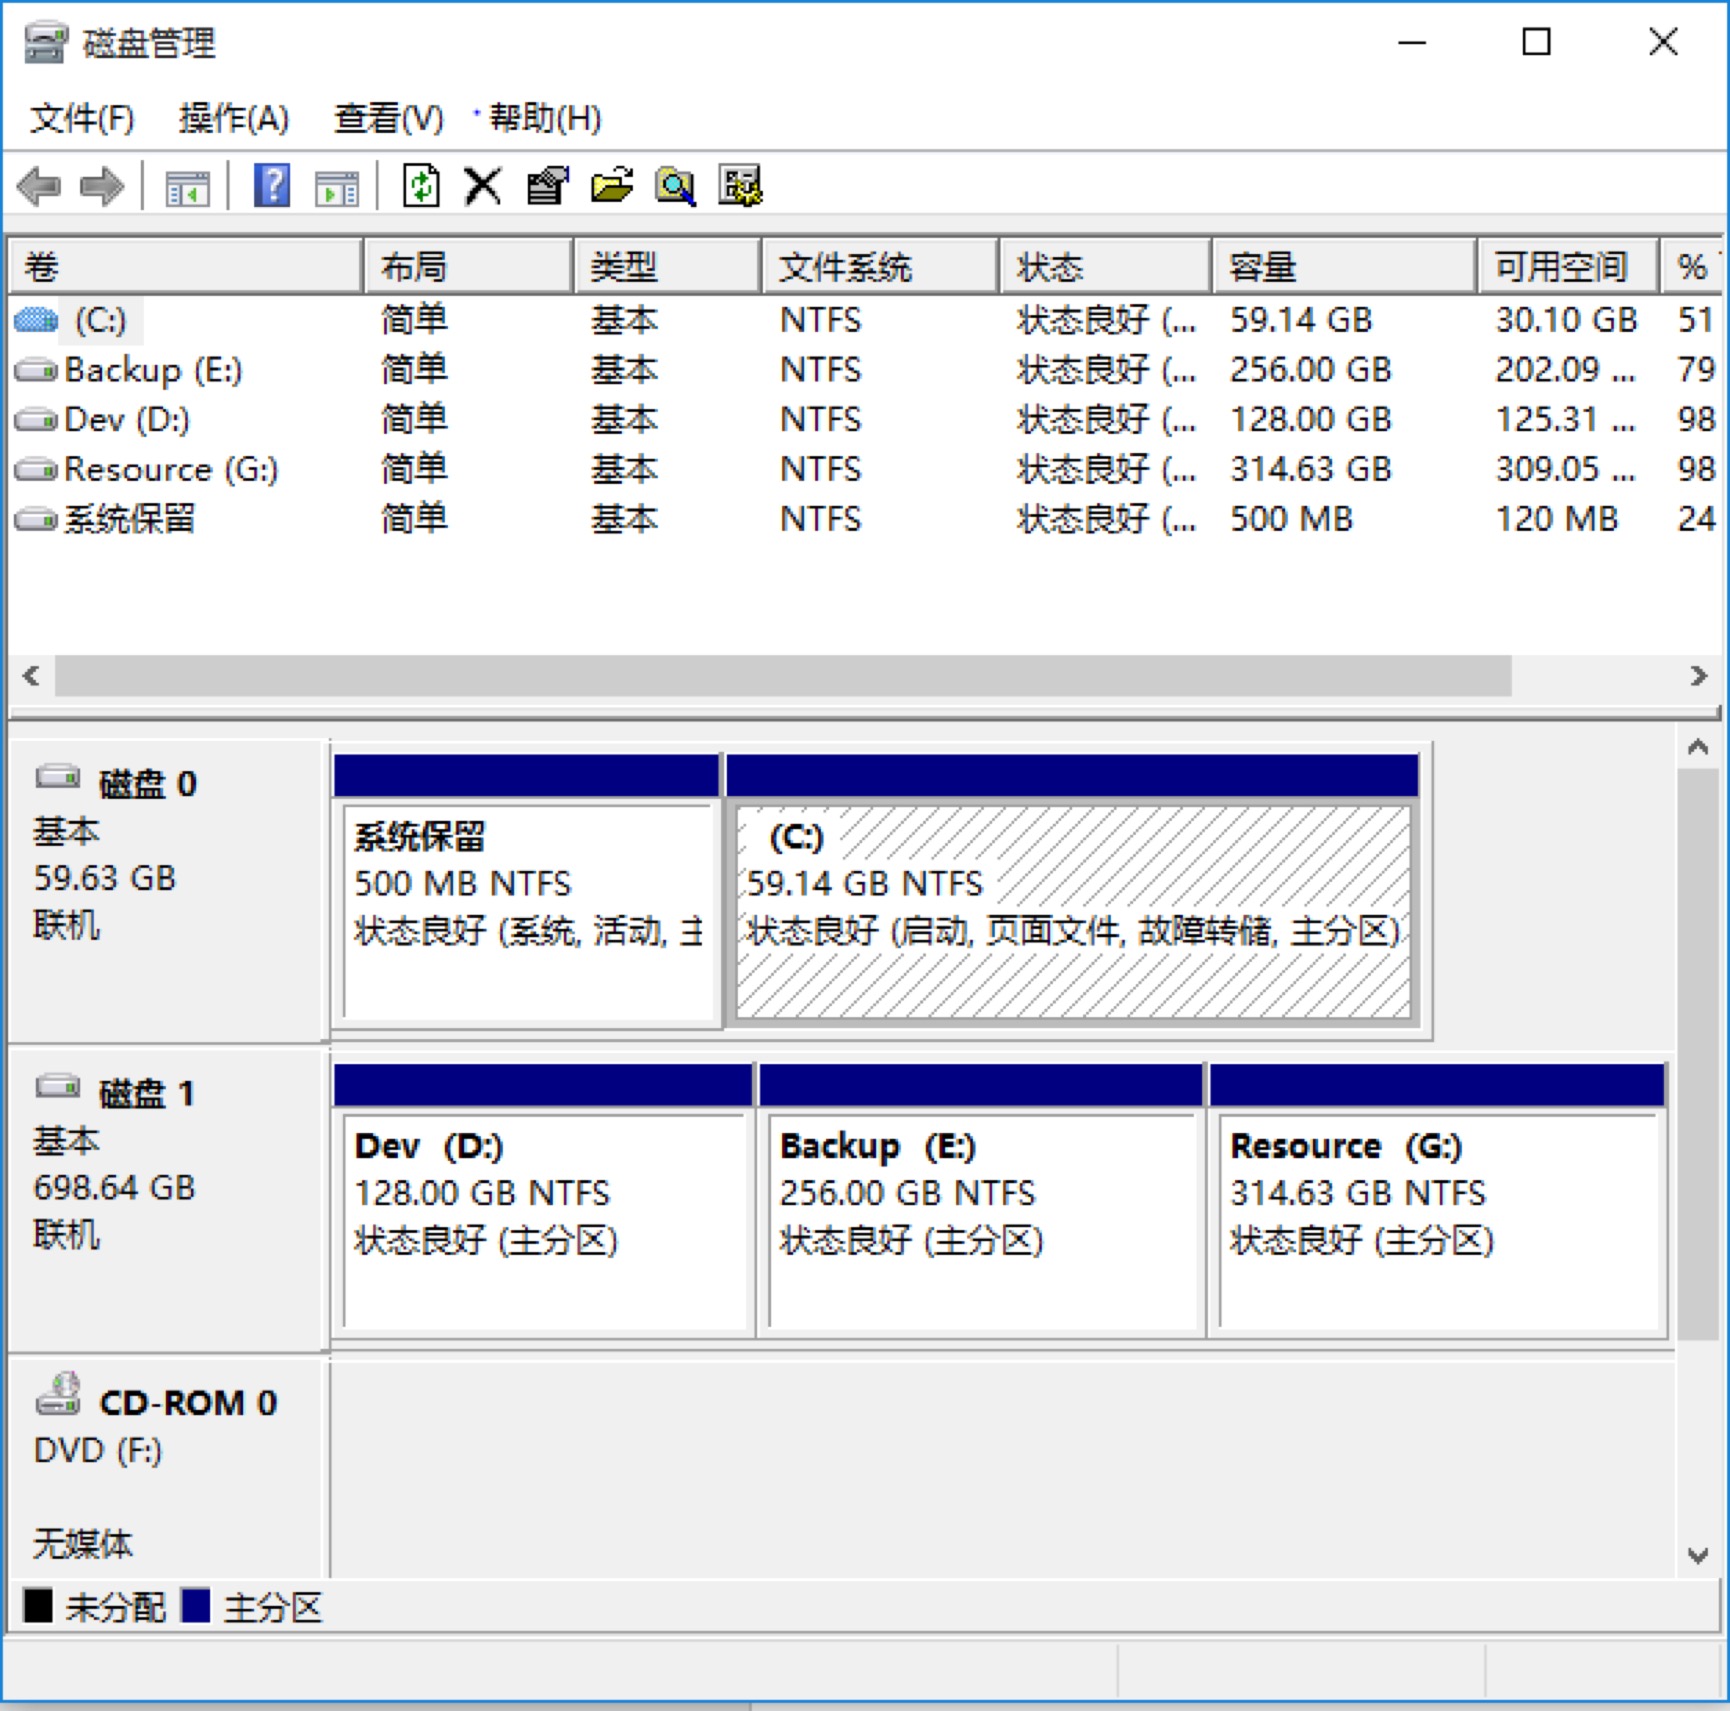Click the blue 主分区 legend swatch
Image resolution: width=1730 pixels, height=1711 pixels.
click(196, 1606)
